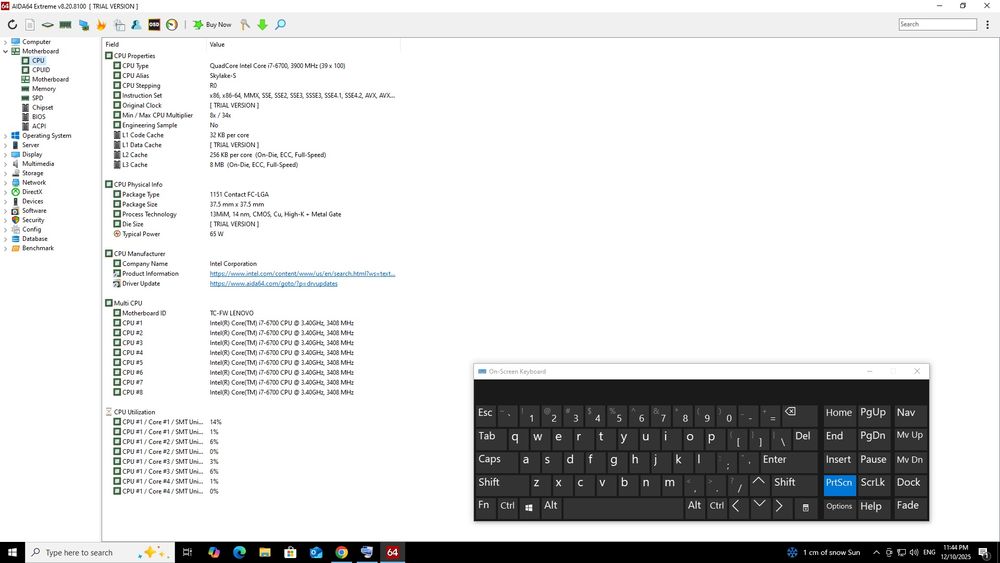Toggle the Caps key on On-Screen Keyboard

495,460
